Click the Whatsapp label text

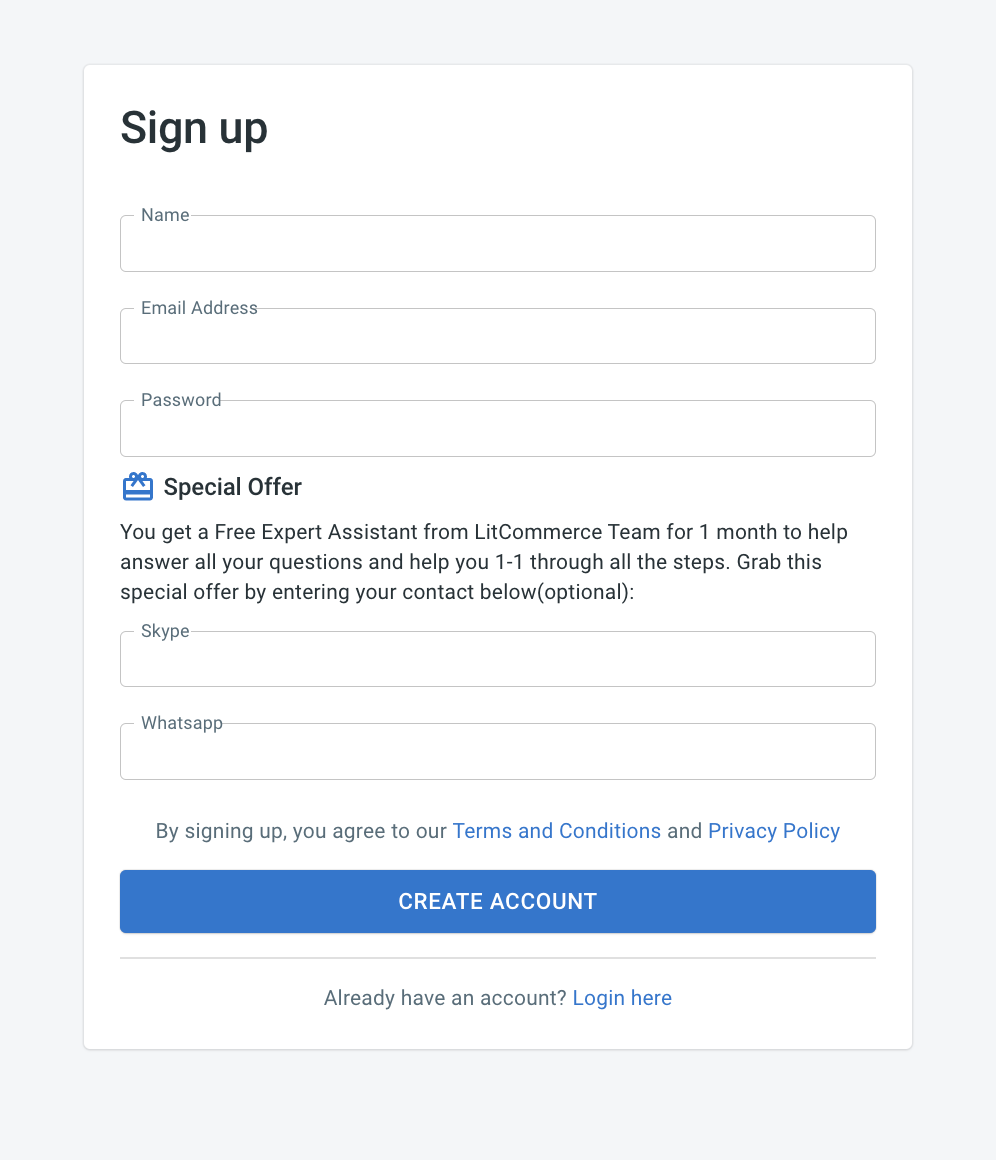tap(182, 723)
